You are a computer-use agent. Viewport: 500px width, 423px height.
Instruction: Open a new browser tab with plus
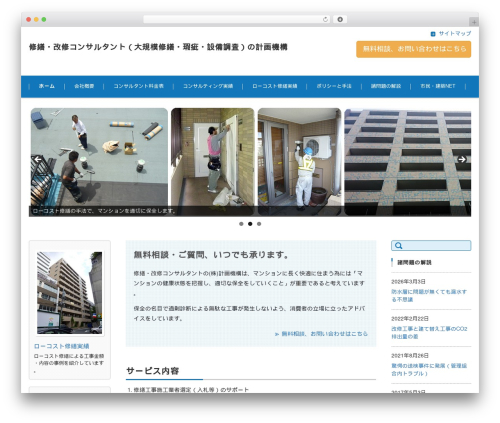(474, 22)
